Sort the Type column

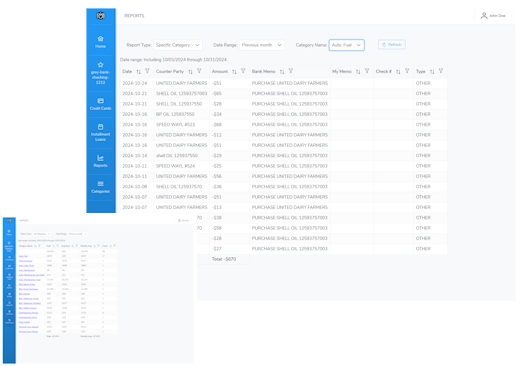pyautogui.click(x=432, y=72)
